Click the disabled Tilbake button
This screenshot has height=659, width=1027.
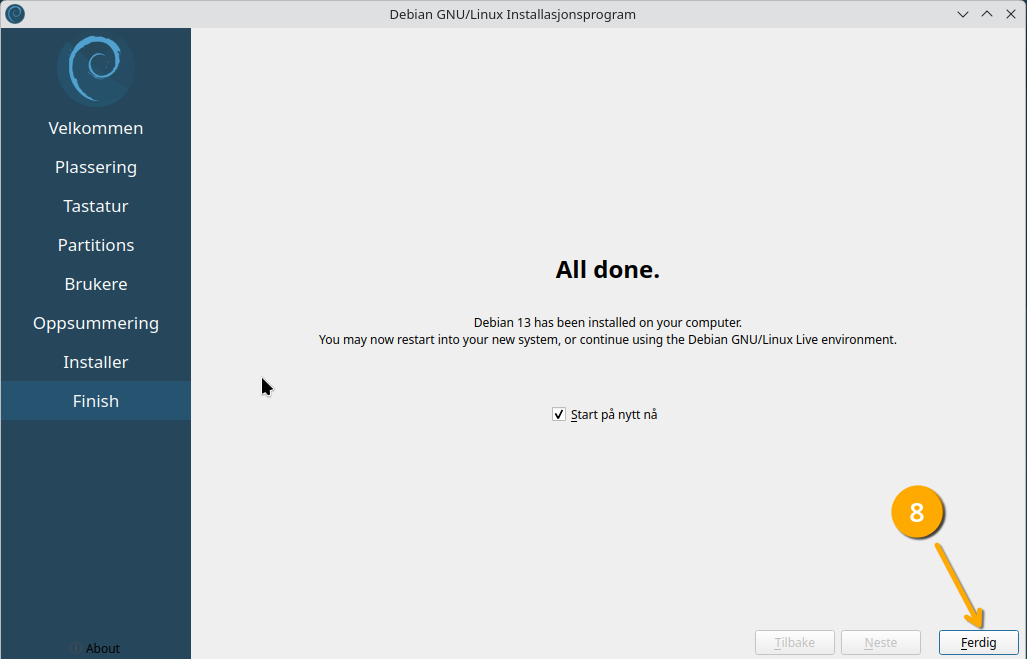pyautogui.click(x=794, y=643)
